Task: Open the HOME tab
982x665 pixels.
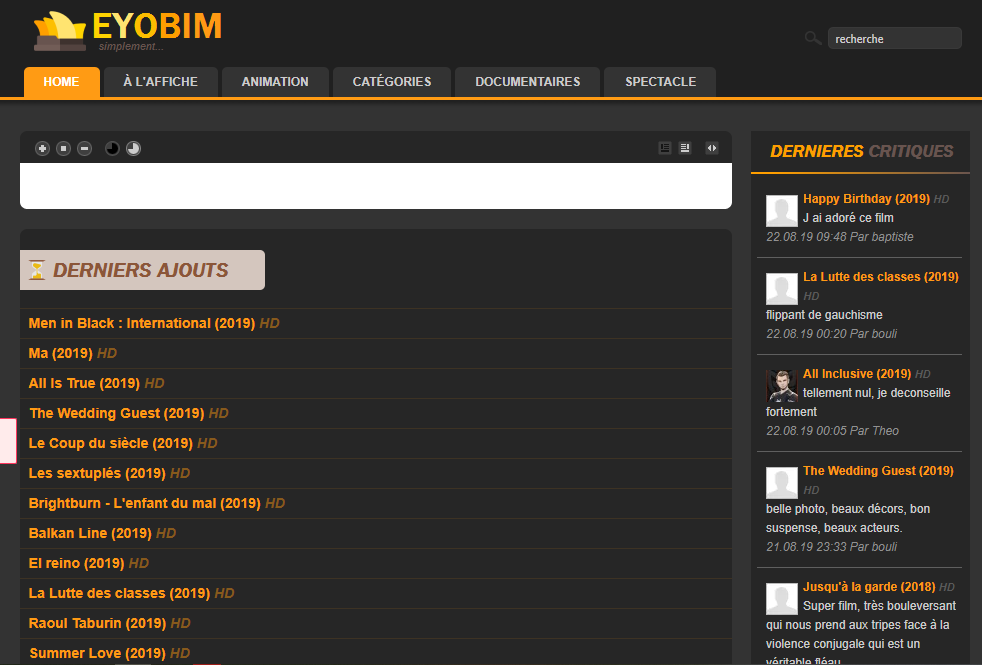Action: [x=61, y=82]
